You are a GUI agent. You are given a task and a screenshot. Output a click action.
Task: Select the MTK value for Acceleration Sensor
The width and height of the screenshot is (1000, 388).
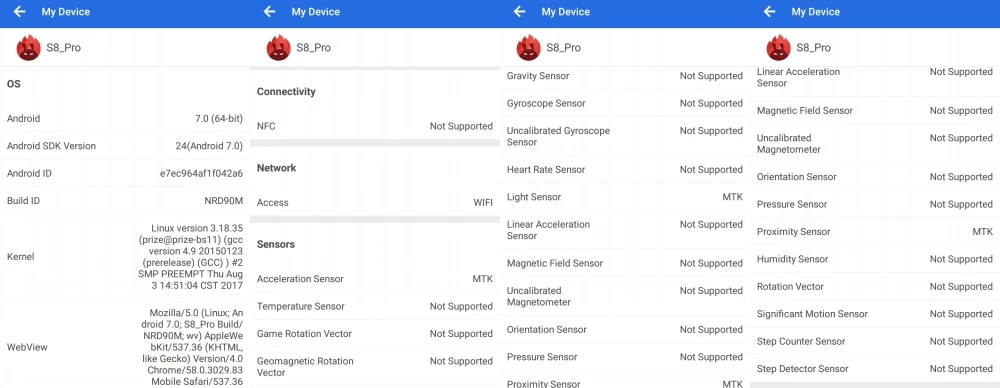click(483, 278)
